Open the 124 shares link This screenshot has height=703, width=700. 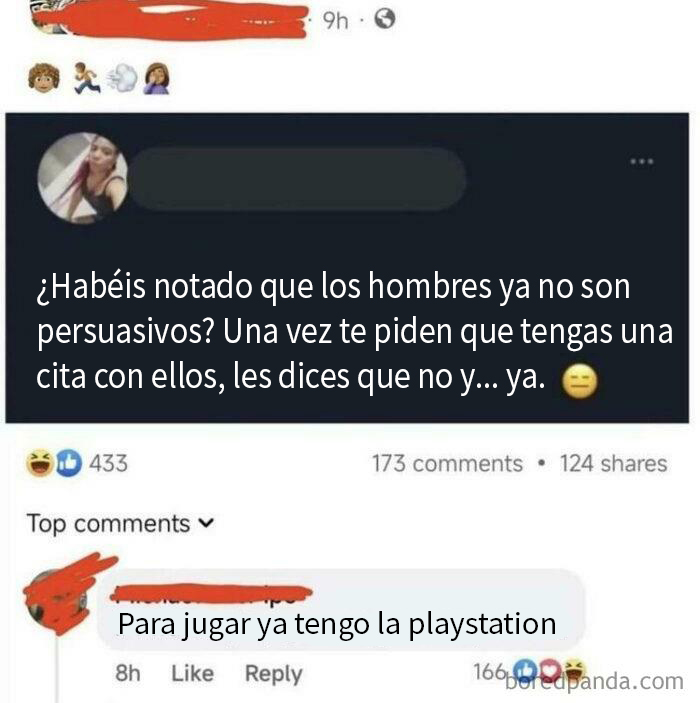(613, 464)
